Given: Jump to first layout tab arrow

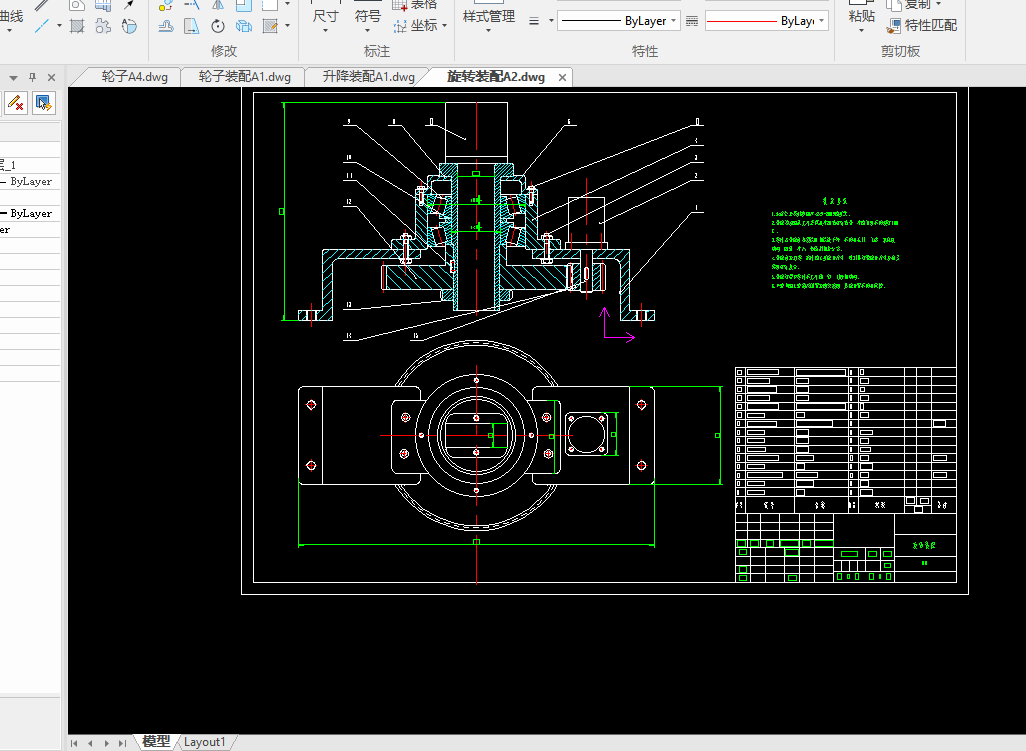Looking at the screenshot, I should (x=74, y=743).
